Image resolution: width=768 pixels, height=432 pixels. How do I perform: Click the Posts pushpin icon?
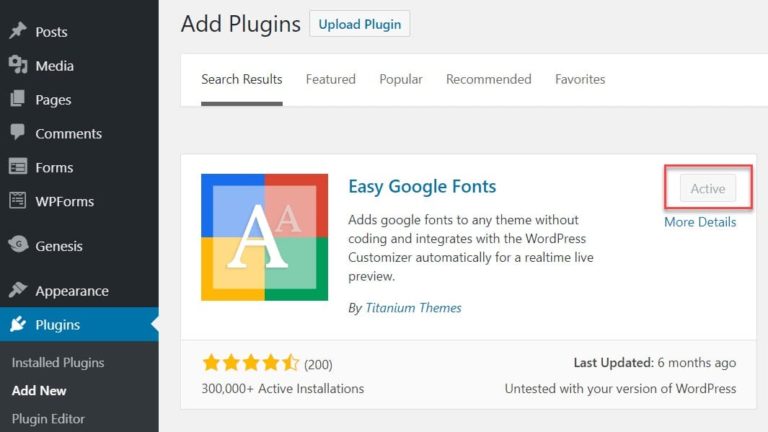tap(18, 31)
